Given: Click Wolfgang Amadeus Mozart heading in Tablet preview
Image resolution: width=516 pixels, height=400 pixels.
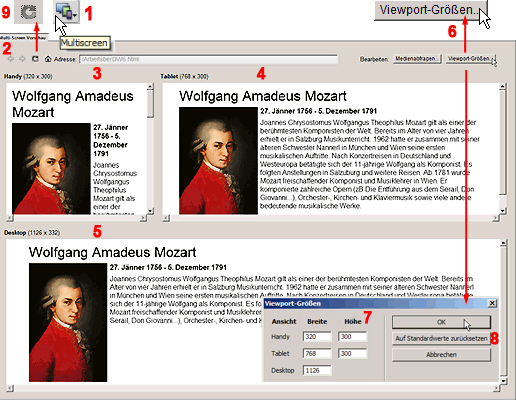Looking at the screenshot, I should pos(263,96).
